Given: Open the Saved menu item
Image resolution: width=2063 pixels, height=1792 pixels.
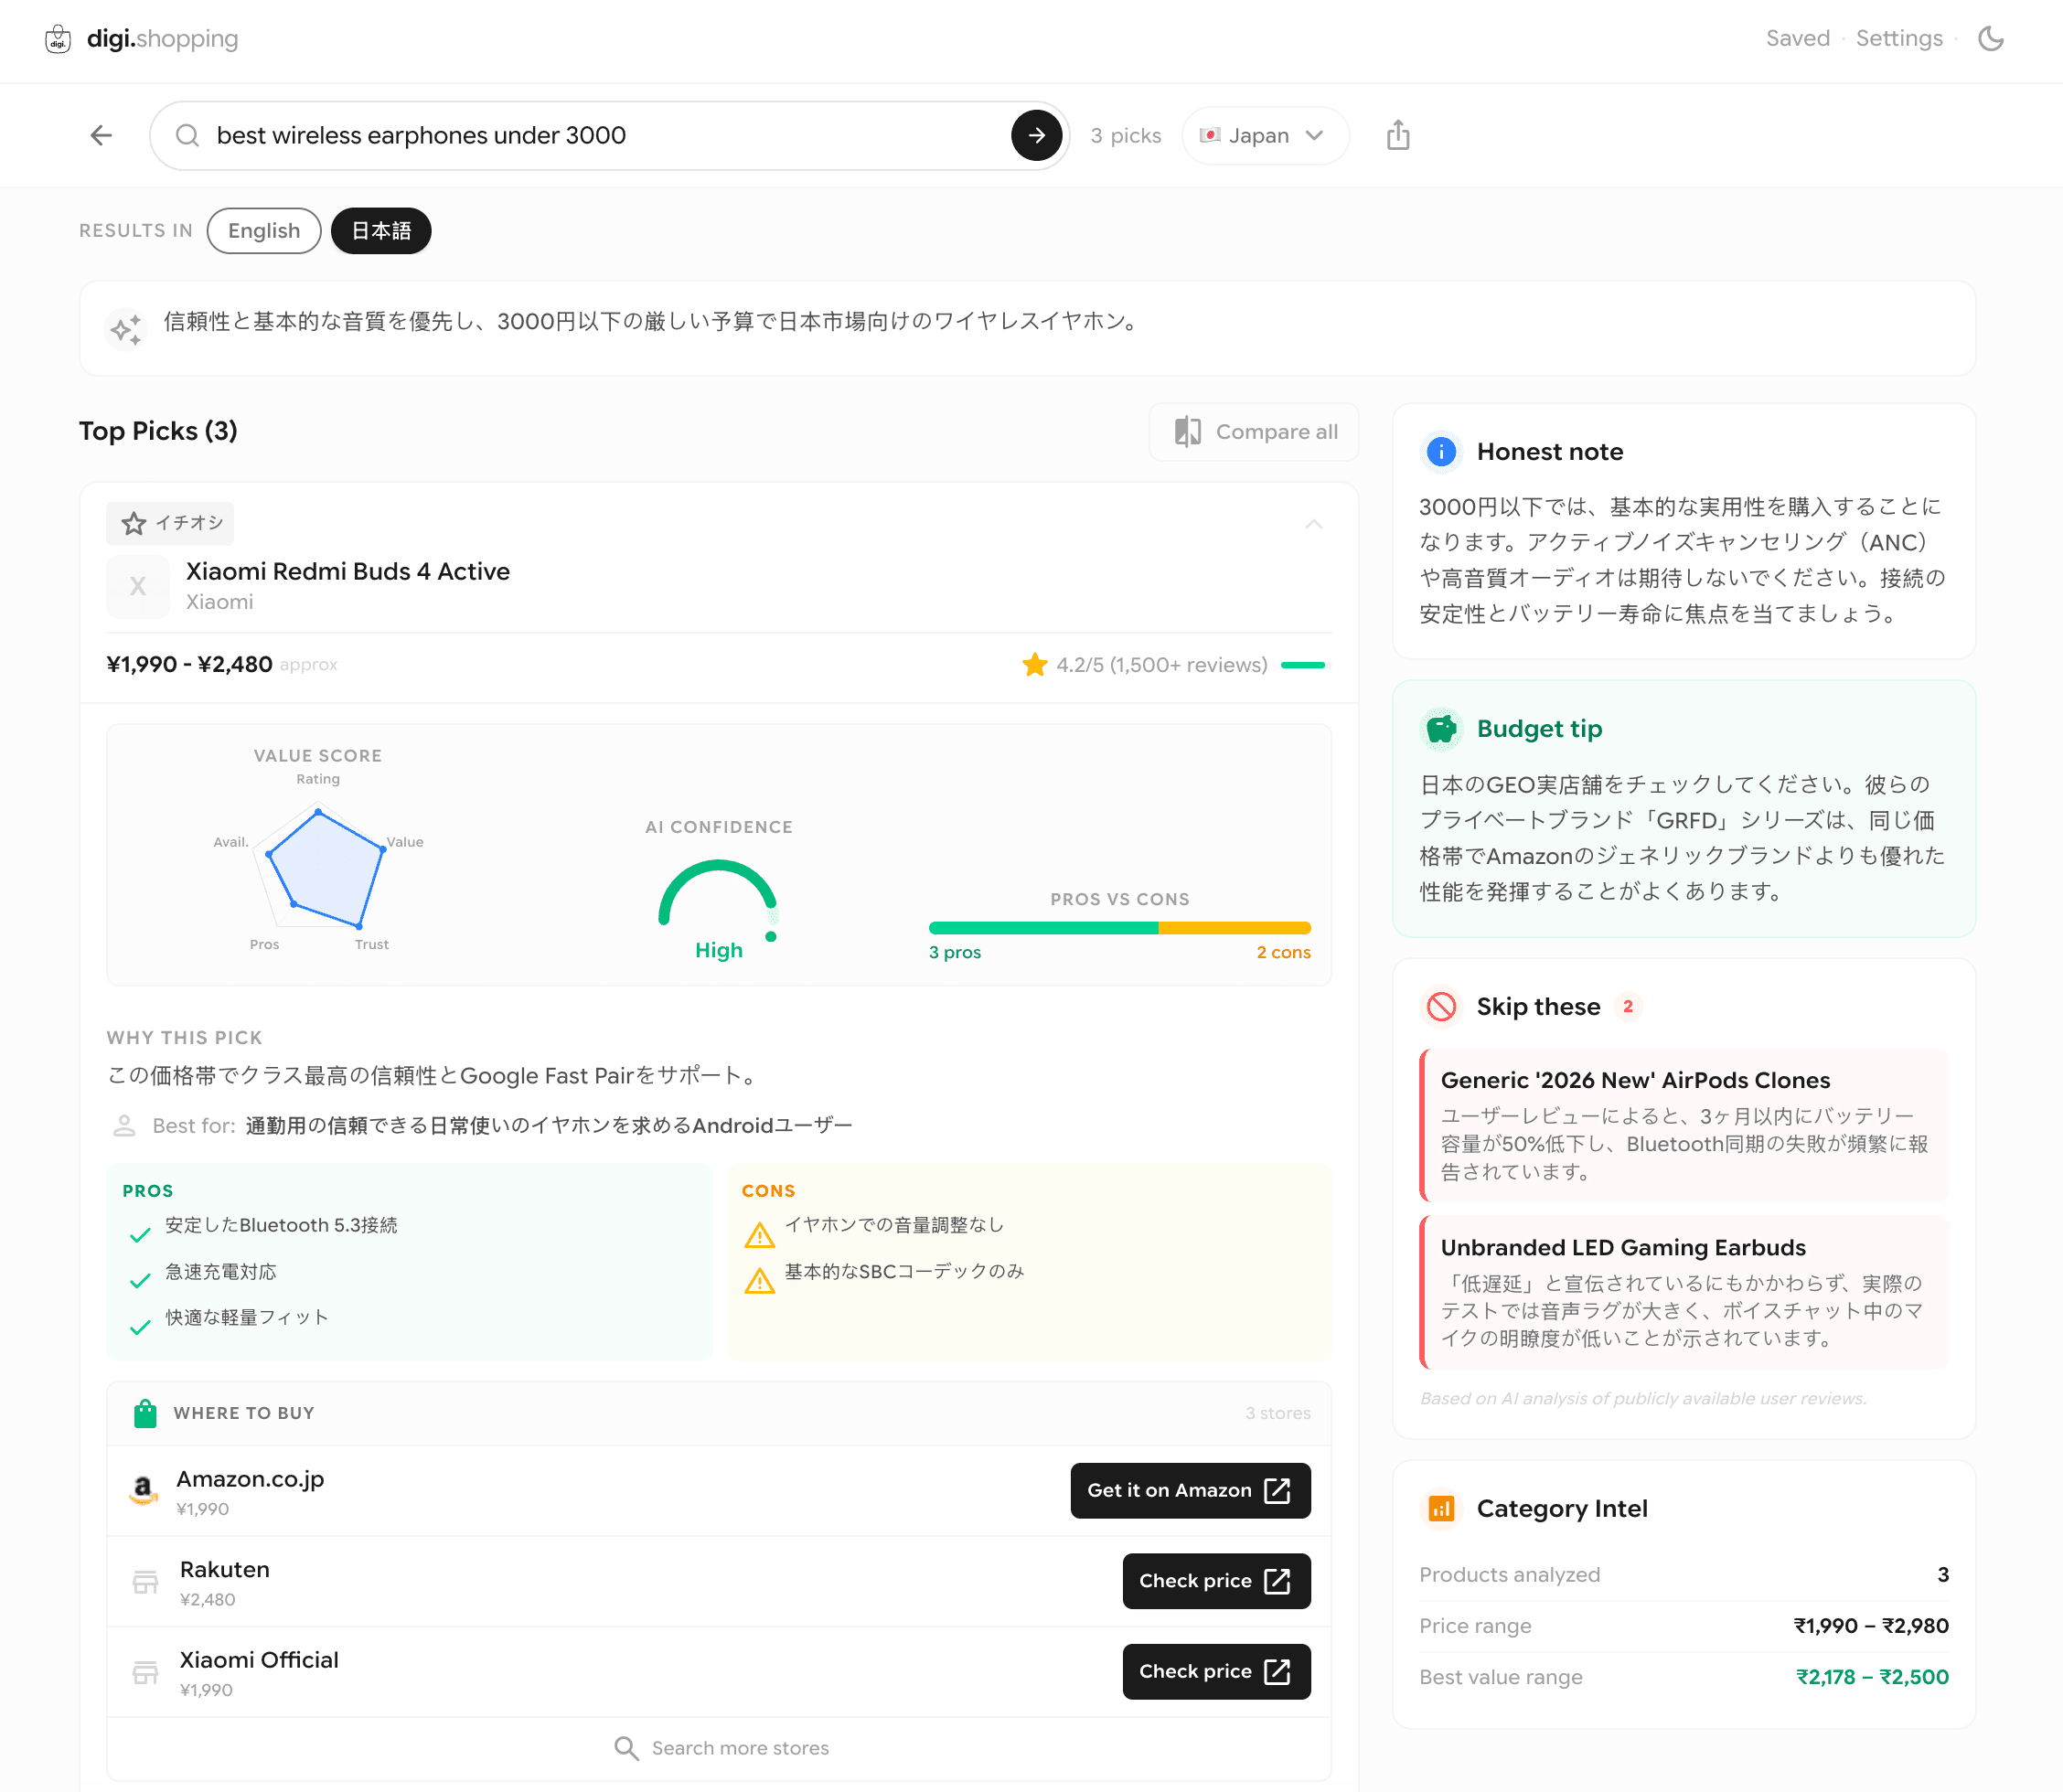Looking at the screenshot, I should point(1797,39).
